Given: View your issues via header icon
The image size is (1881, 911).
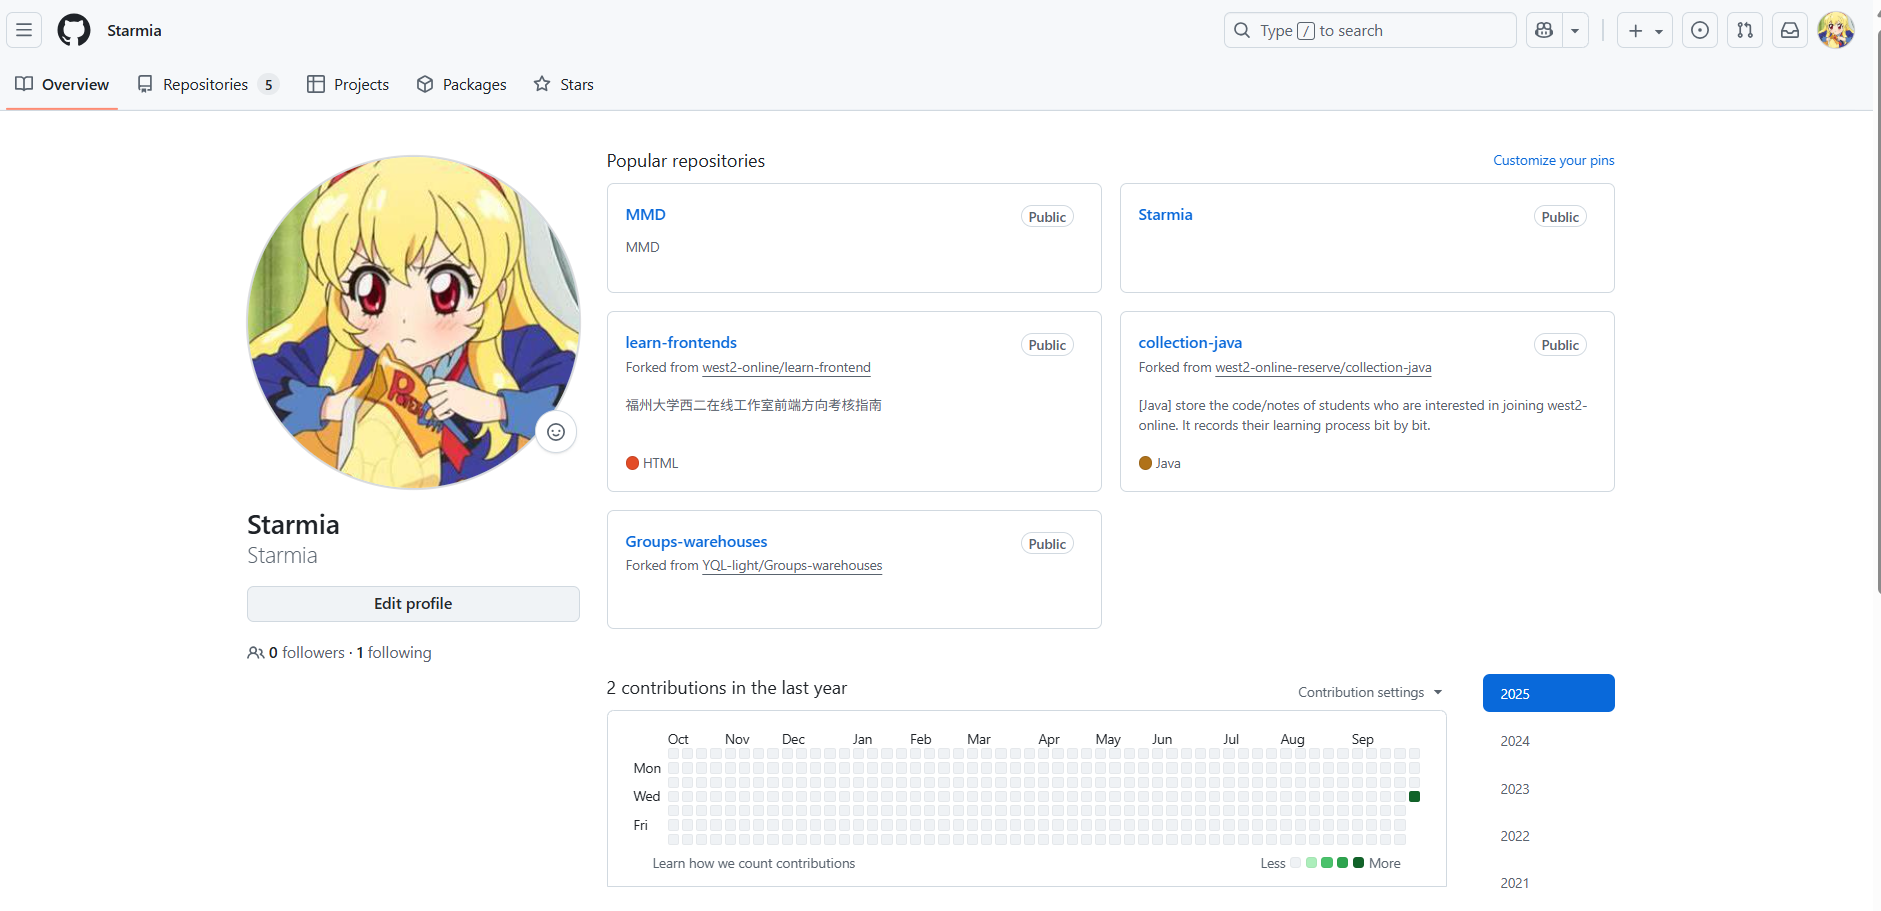Looking at the screenshot, I should coord(1700,31).
